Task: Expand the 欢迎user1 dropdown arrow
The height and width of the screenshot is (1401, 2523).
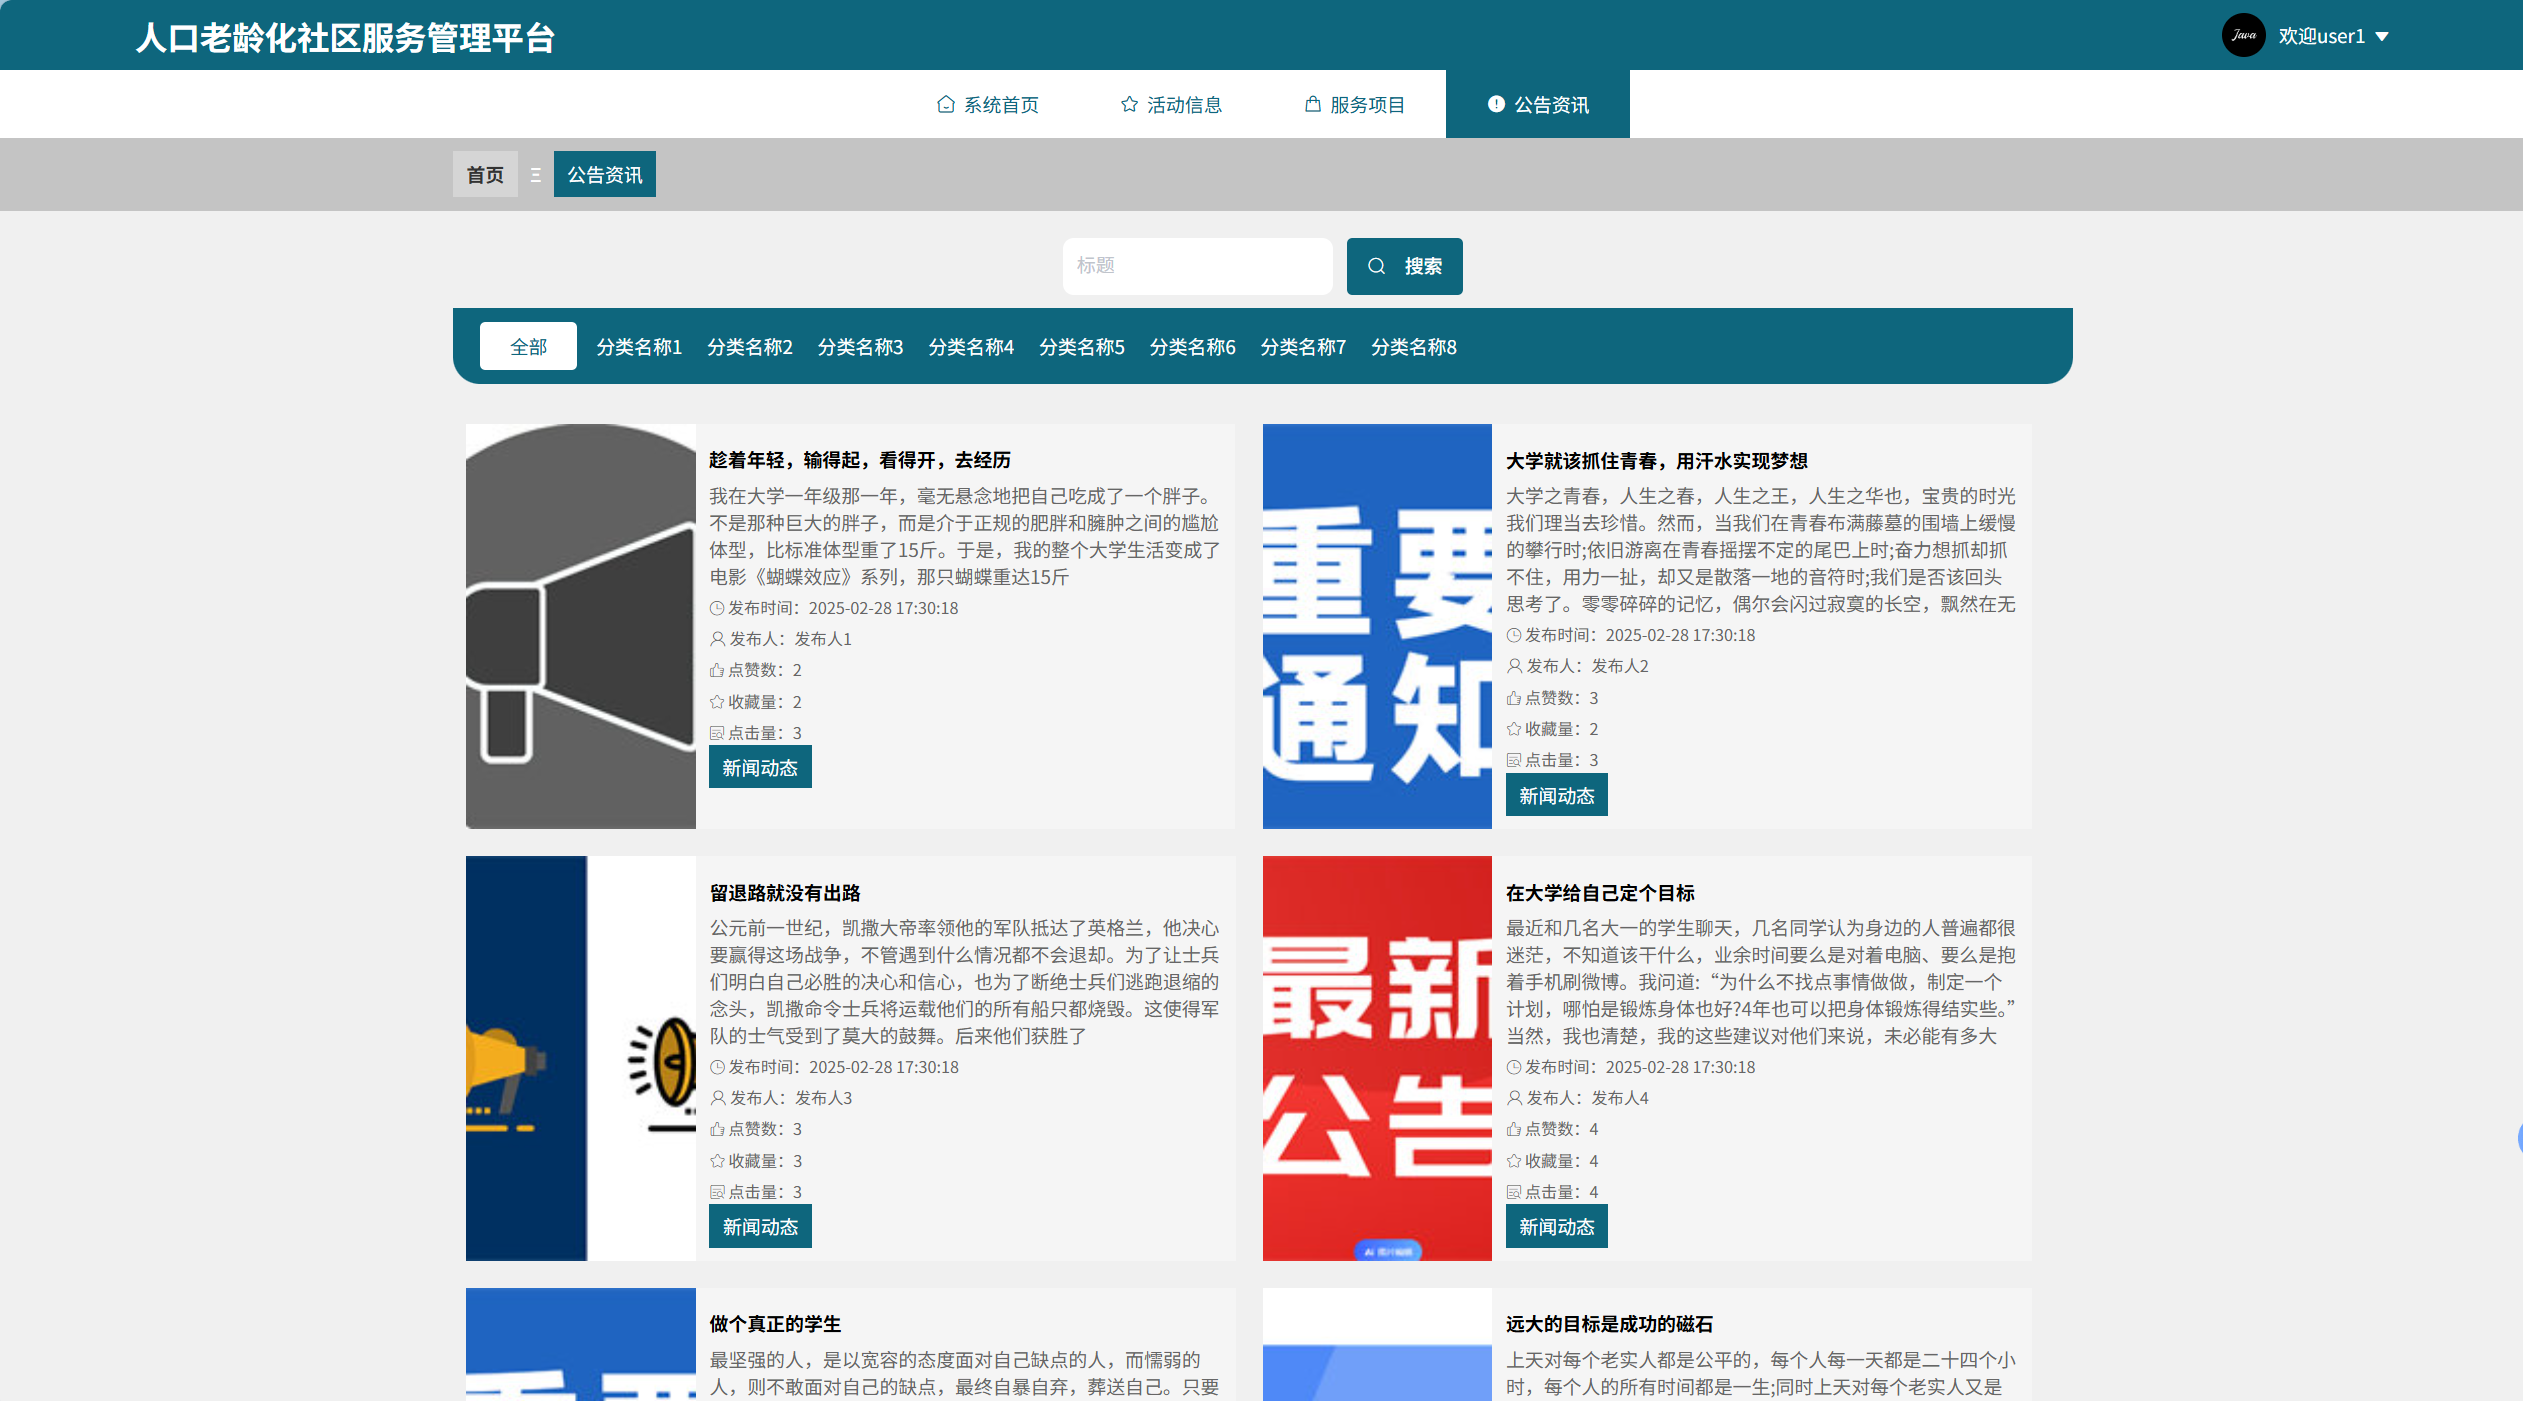Action: (x=2382, y=37)
